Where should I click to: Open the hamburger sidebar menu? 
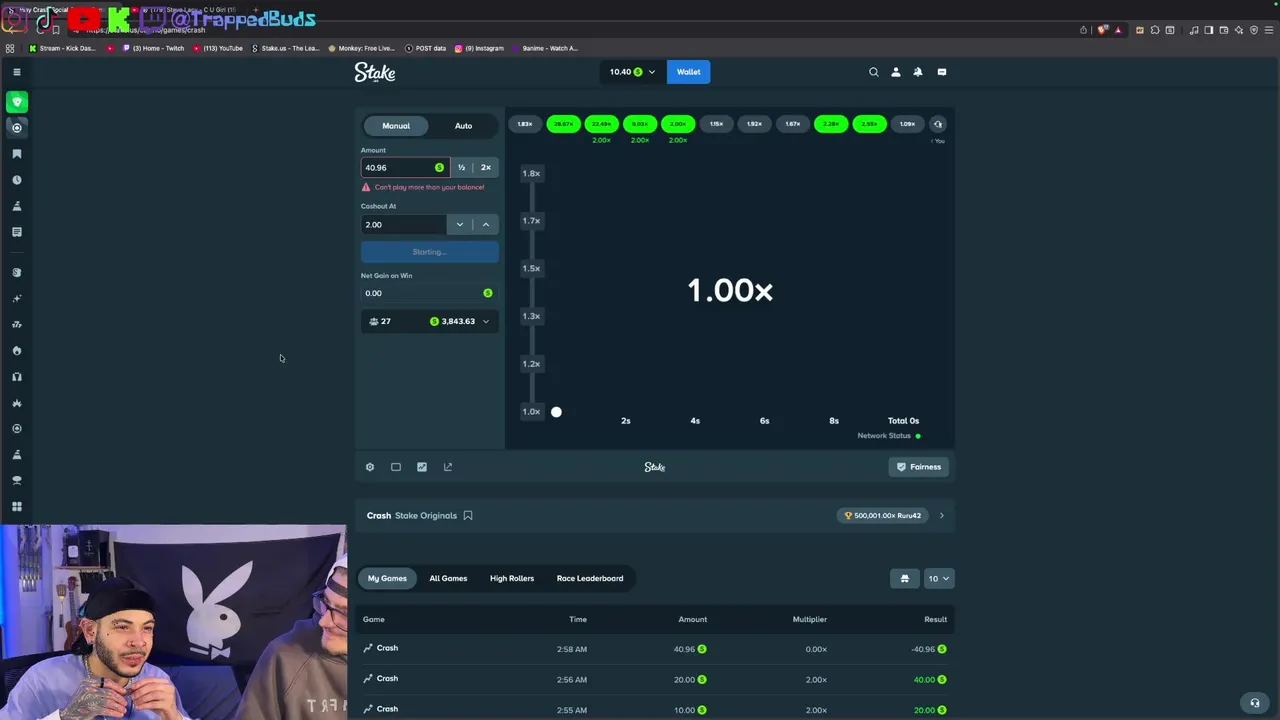coord(17,72)
